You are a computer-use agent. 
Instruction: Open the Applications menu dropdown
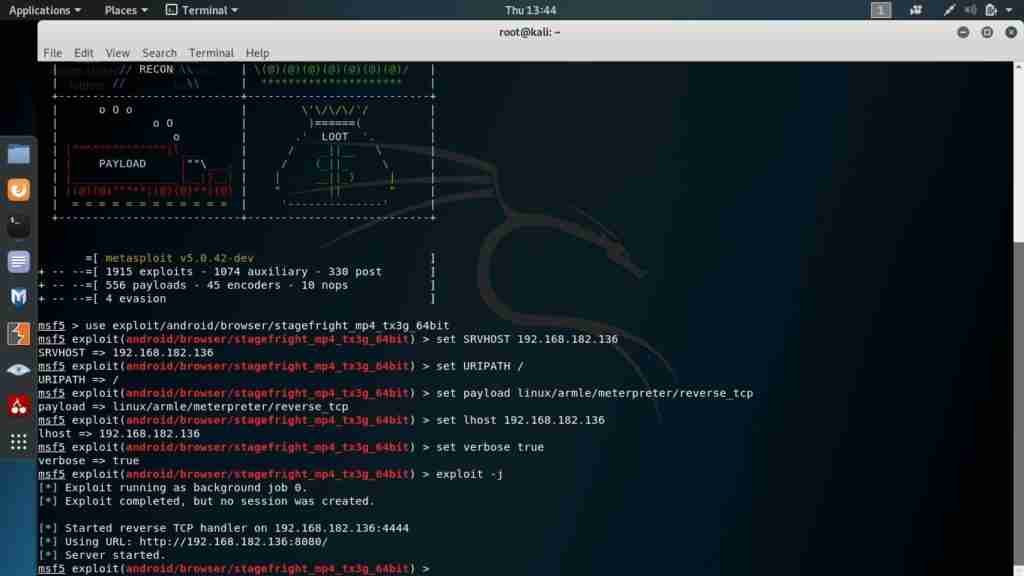(44, 10)
